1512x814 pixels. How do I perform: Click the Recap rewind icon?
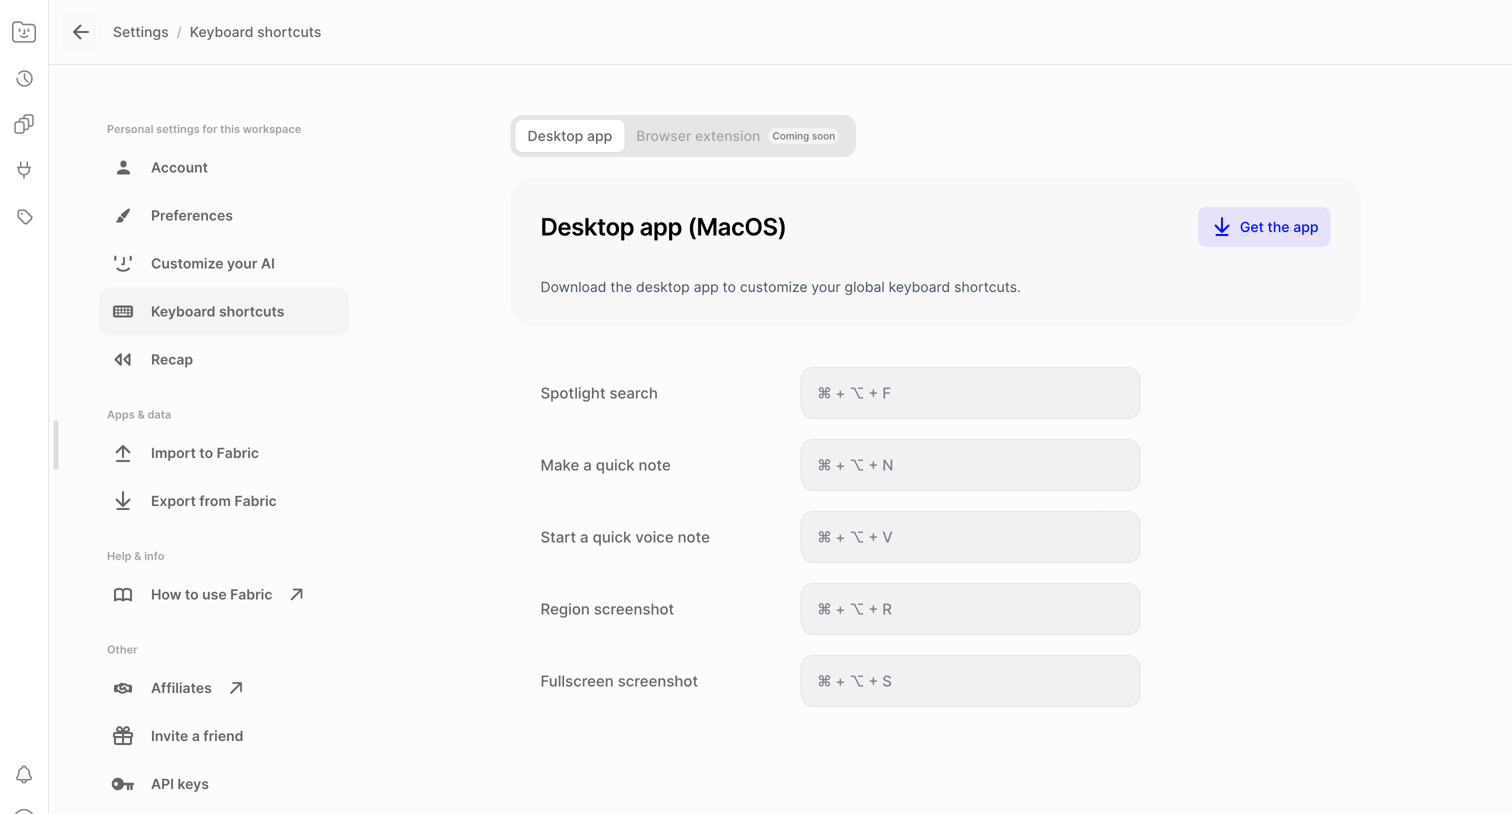tap(123, 359)
